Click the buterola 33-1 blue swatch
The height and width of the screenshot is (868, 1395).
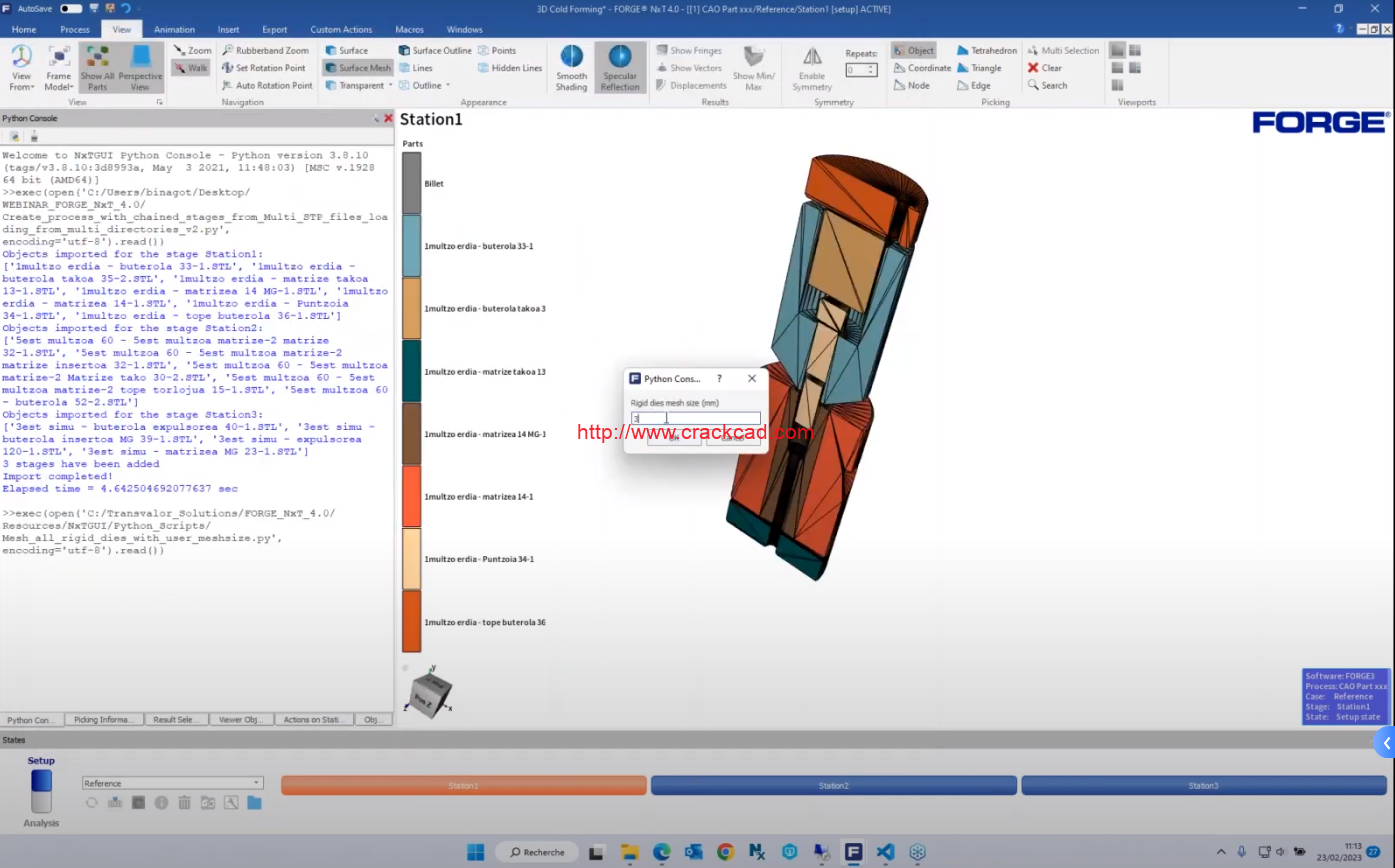coord(411,246)
